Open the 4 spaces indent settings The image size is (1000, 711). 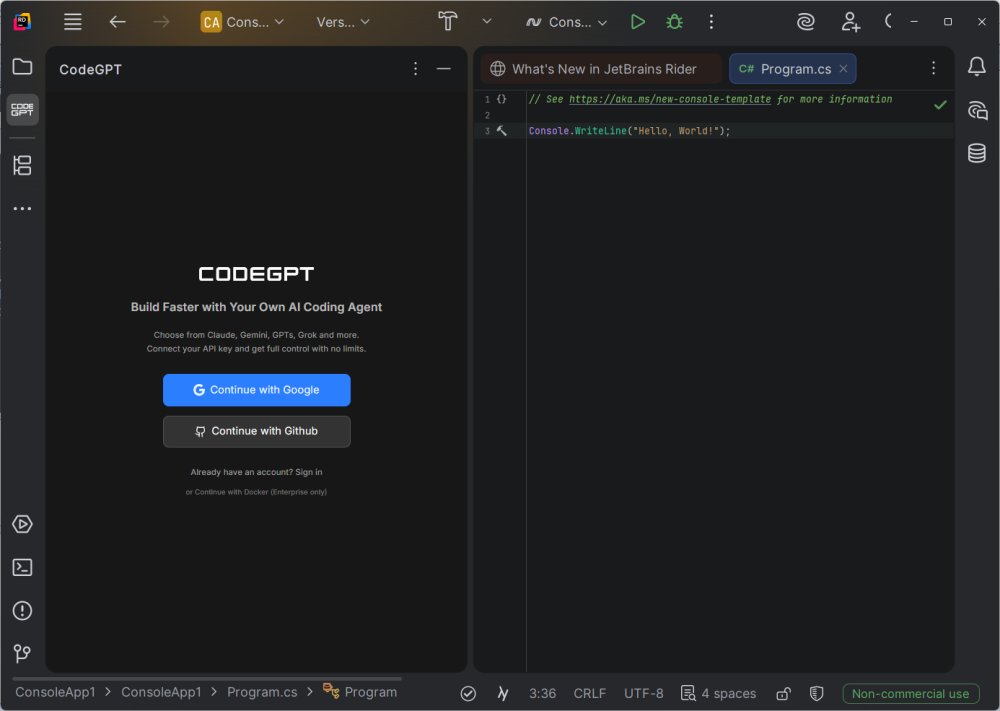(x=718, y=694)
